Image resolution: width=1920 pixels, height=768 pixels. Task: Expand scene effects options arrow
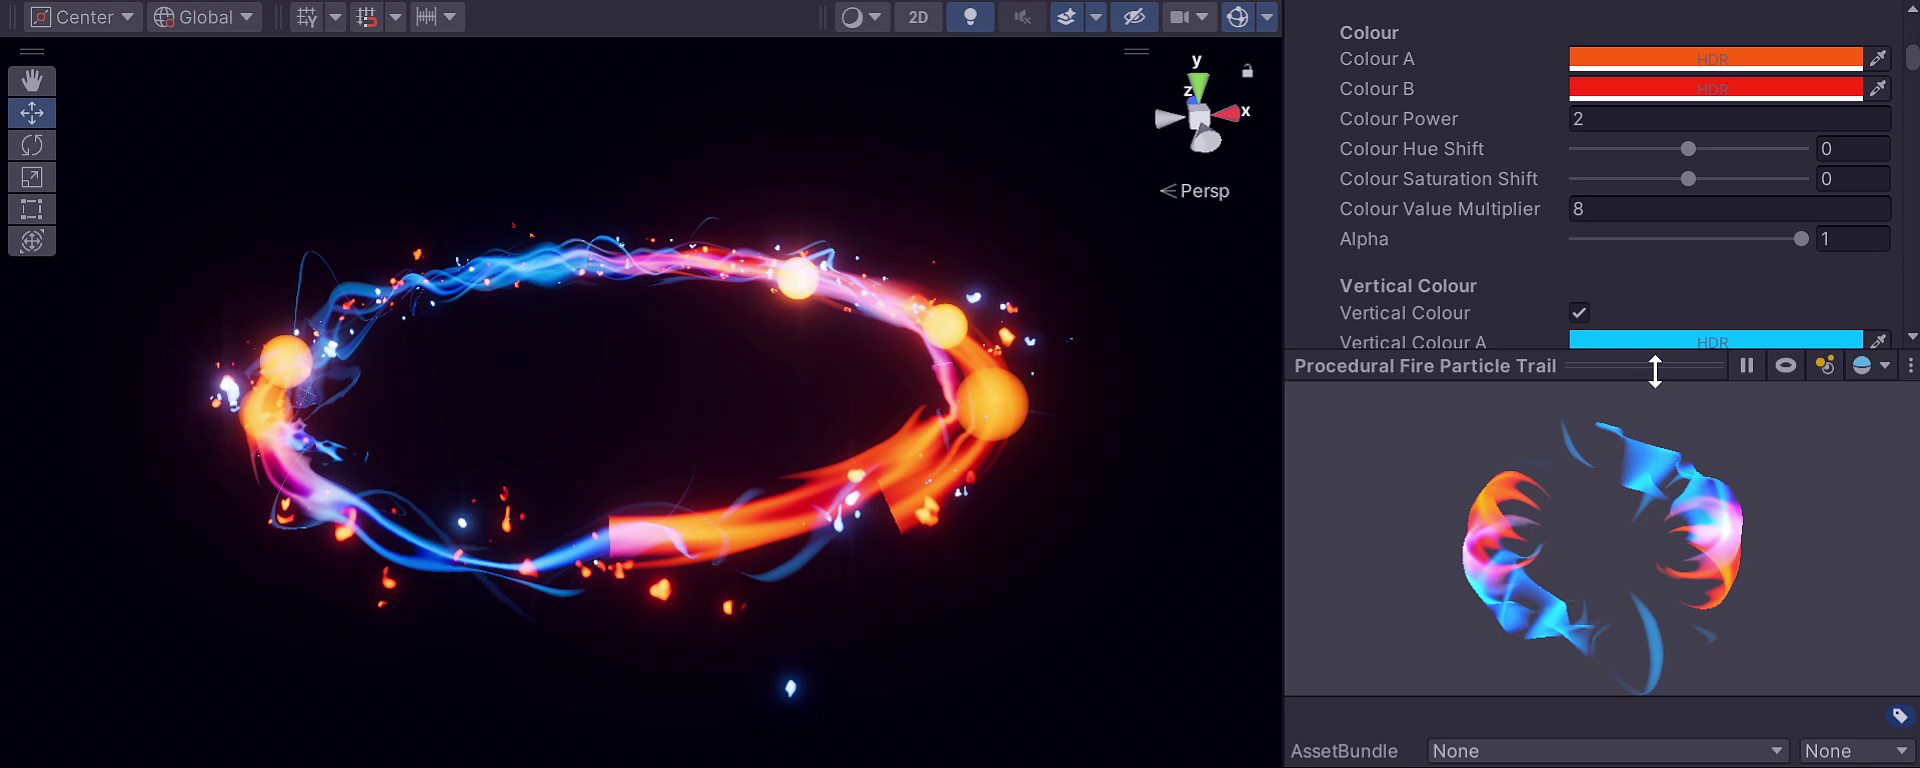click(1096, 17)
